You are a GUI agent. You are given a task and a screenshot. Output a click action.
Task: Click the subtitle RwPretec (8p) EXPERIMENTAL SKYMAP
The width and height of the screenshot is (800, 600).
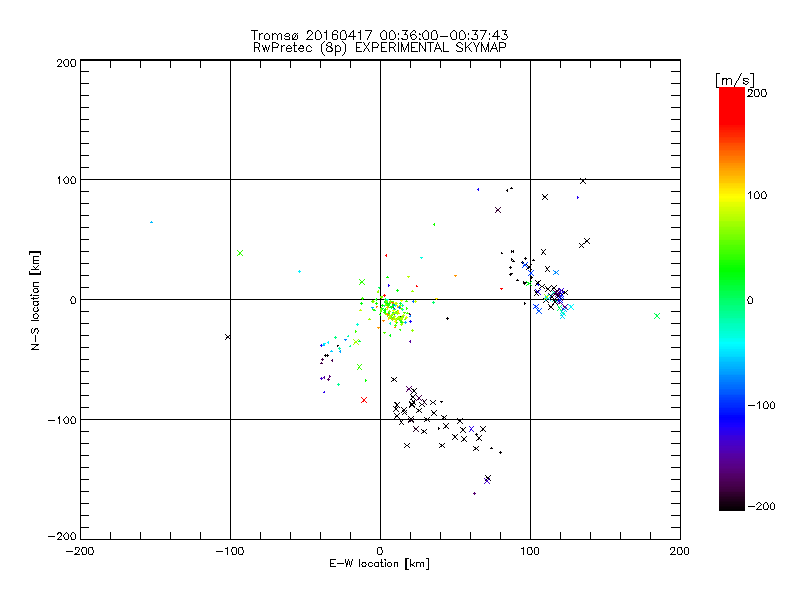(x=379, y=48)
